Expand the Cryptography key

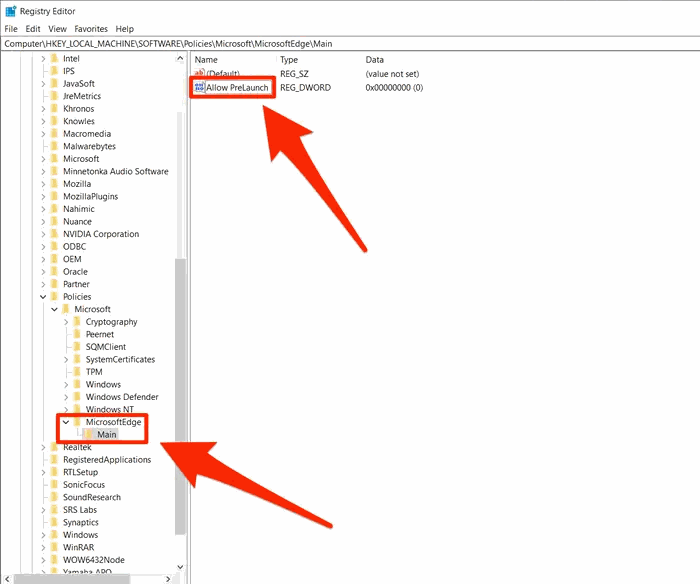[66, 321]
